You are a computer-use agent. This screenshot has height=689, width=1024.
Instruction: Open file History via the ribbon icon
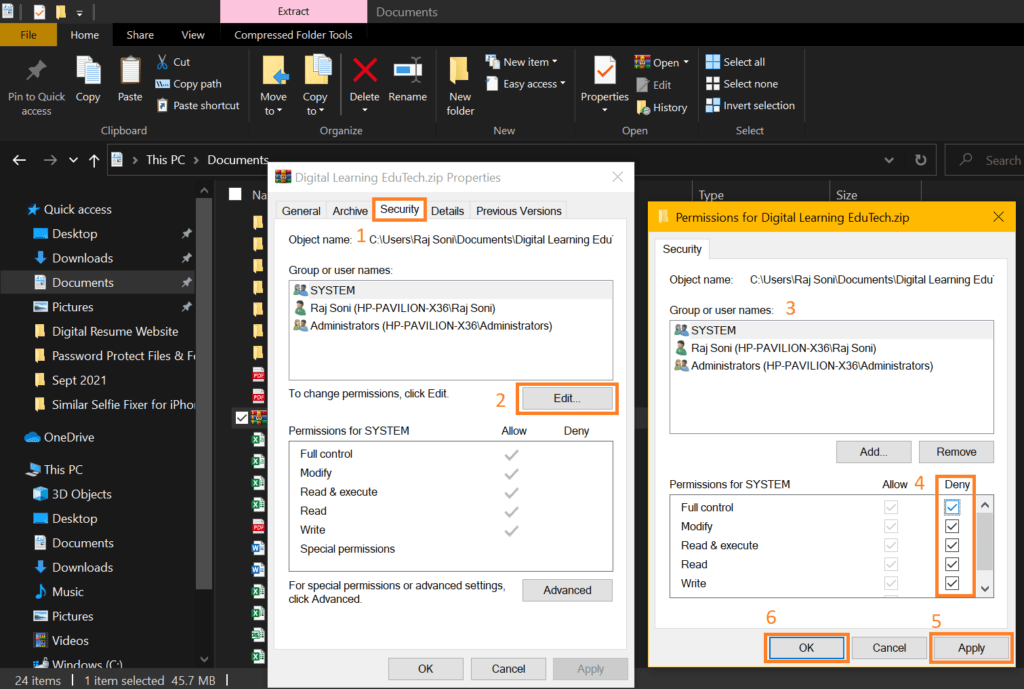click(x=663, y=107)
